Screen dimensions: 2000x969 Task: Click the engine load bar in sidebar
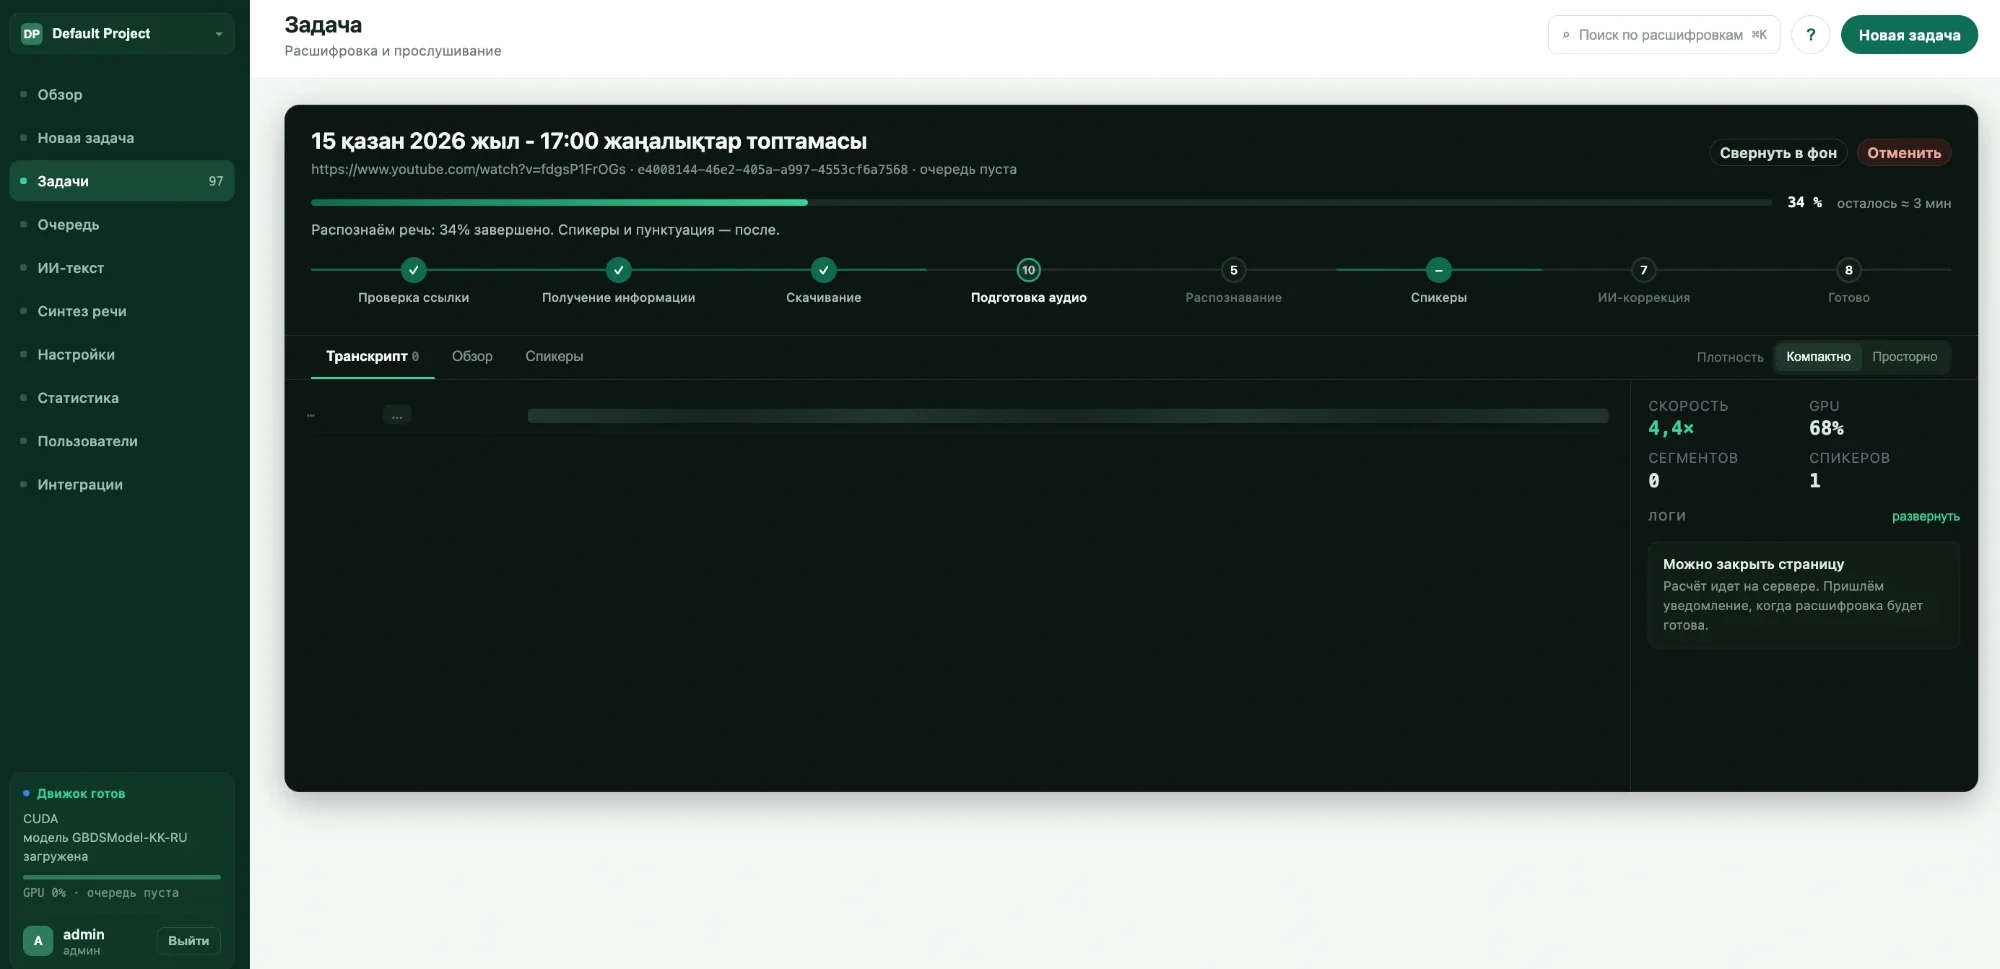(122, 877)
